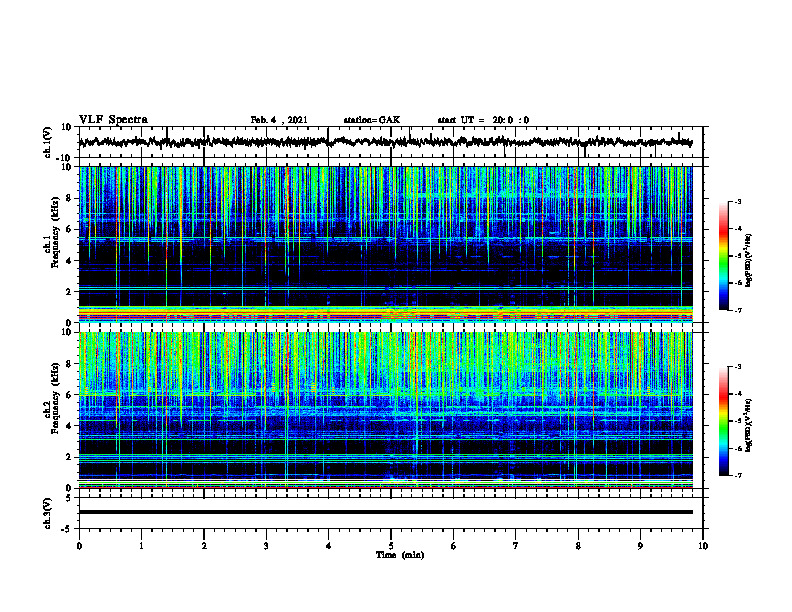The height and width of the screenshot is (612, 792).
Task: Click the "Time (min)" axis label
Action: coord(400,555)
